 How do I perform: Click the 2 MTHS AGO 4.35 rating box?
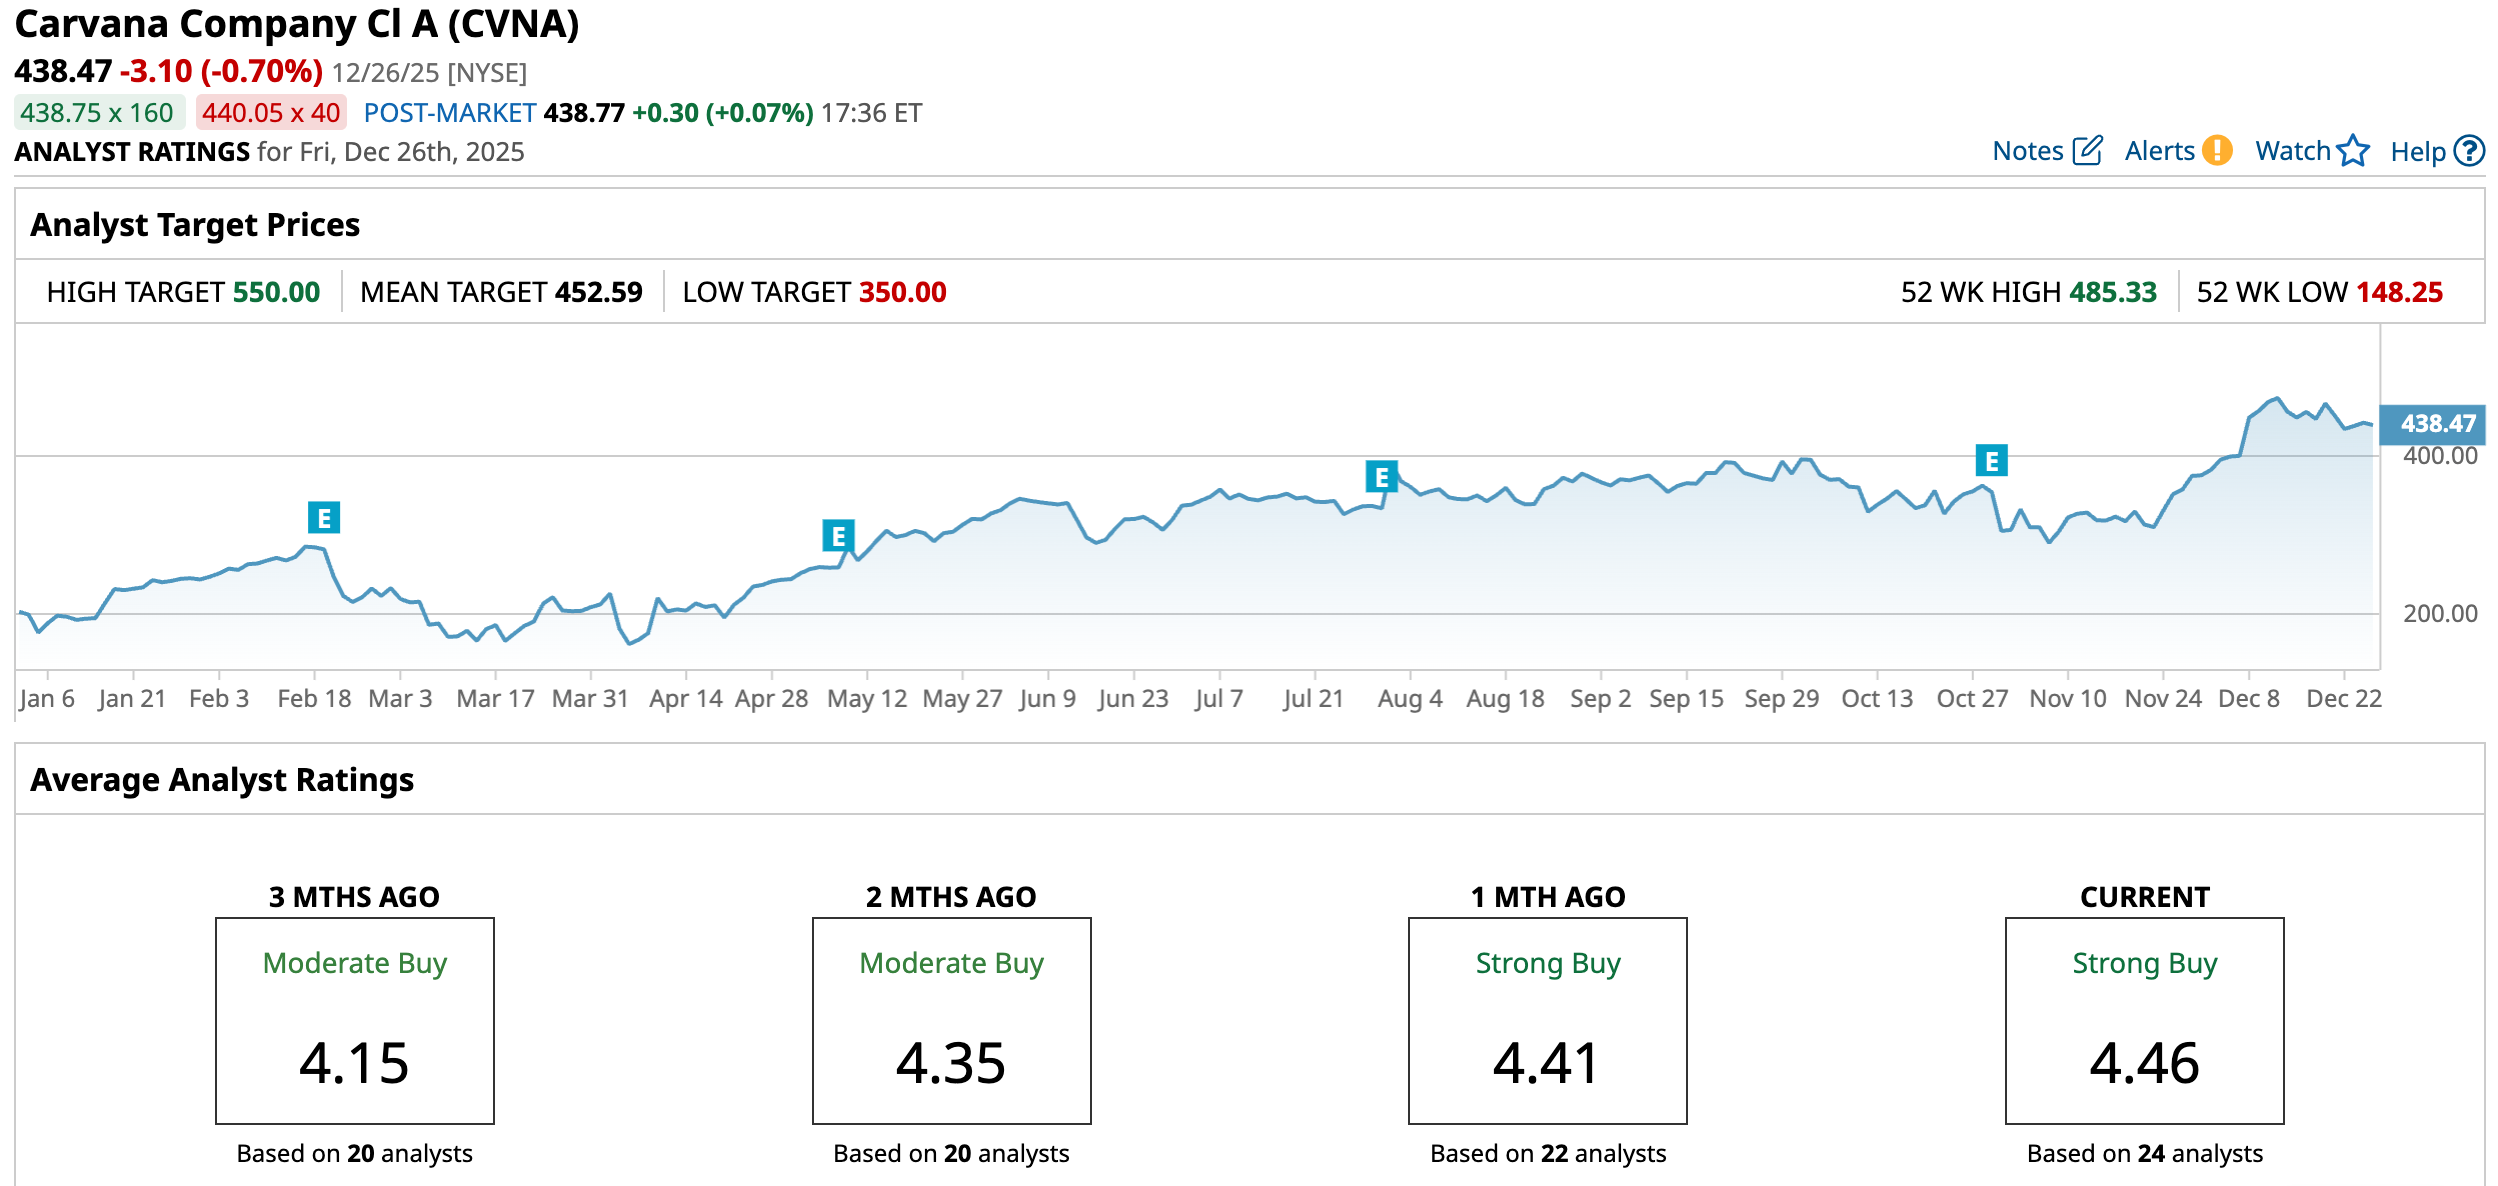(951, 1020)
